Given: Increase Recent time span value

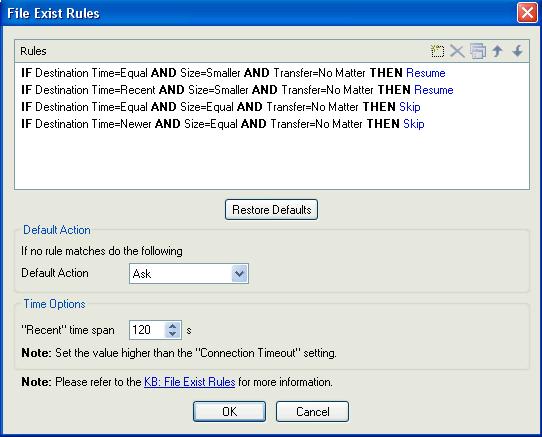Looking at the screenshot, I should pos(172,326).
